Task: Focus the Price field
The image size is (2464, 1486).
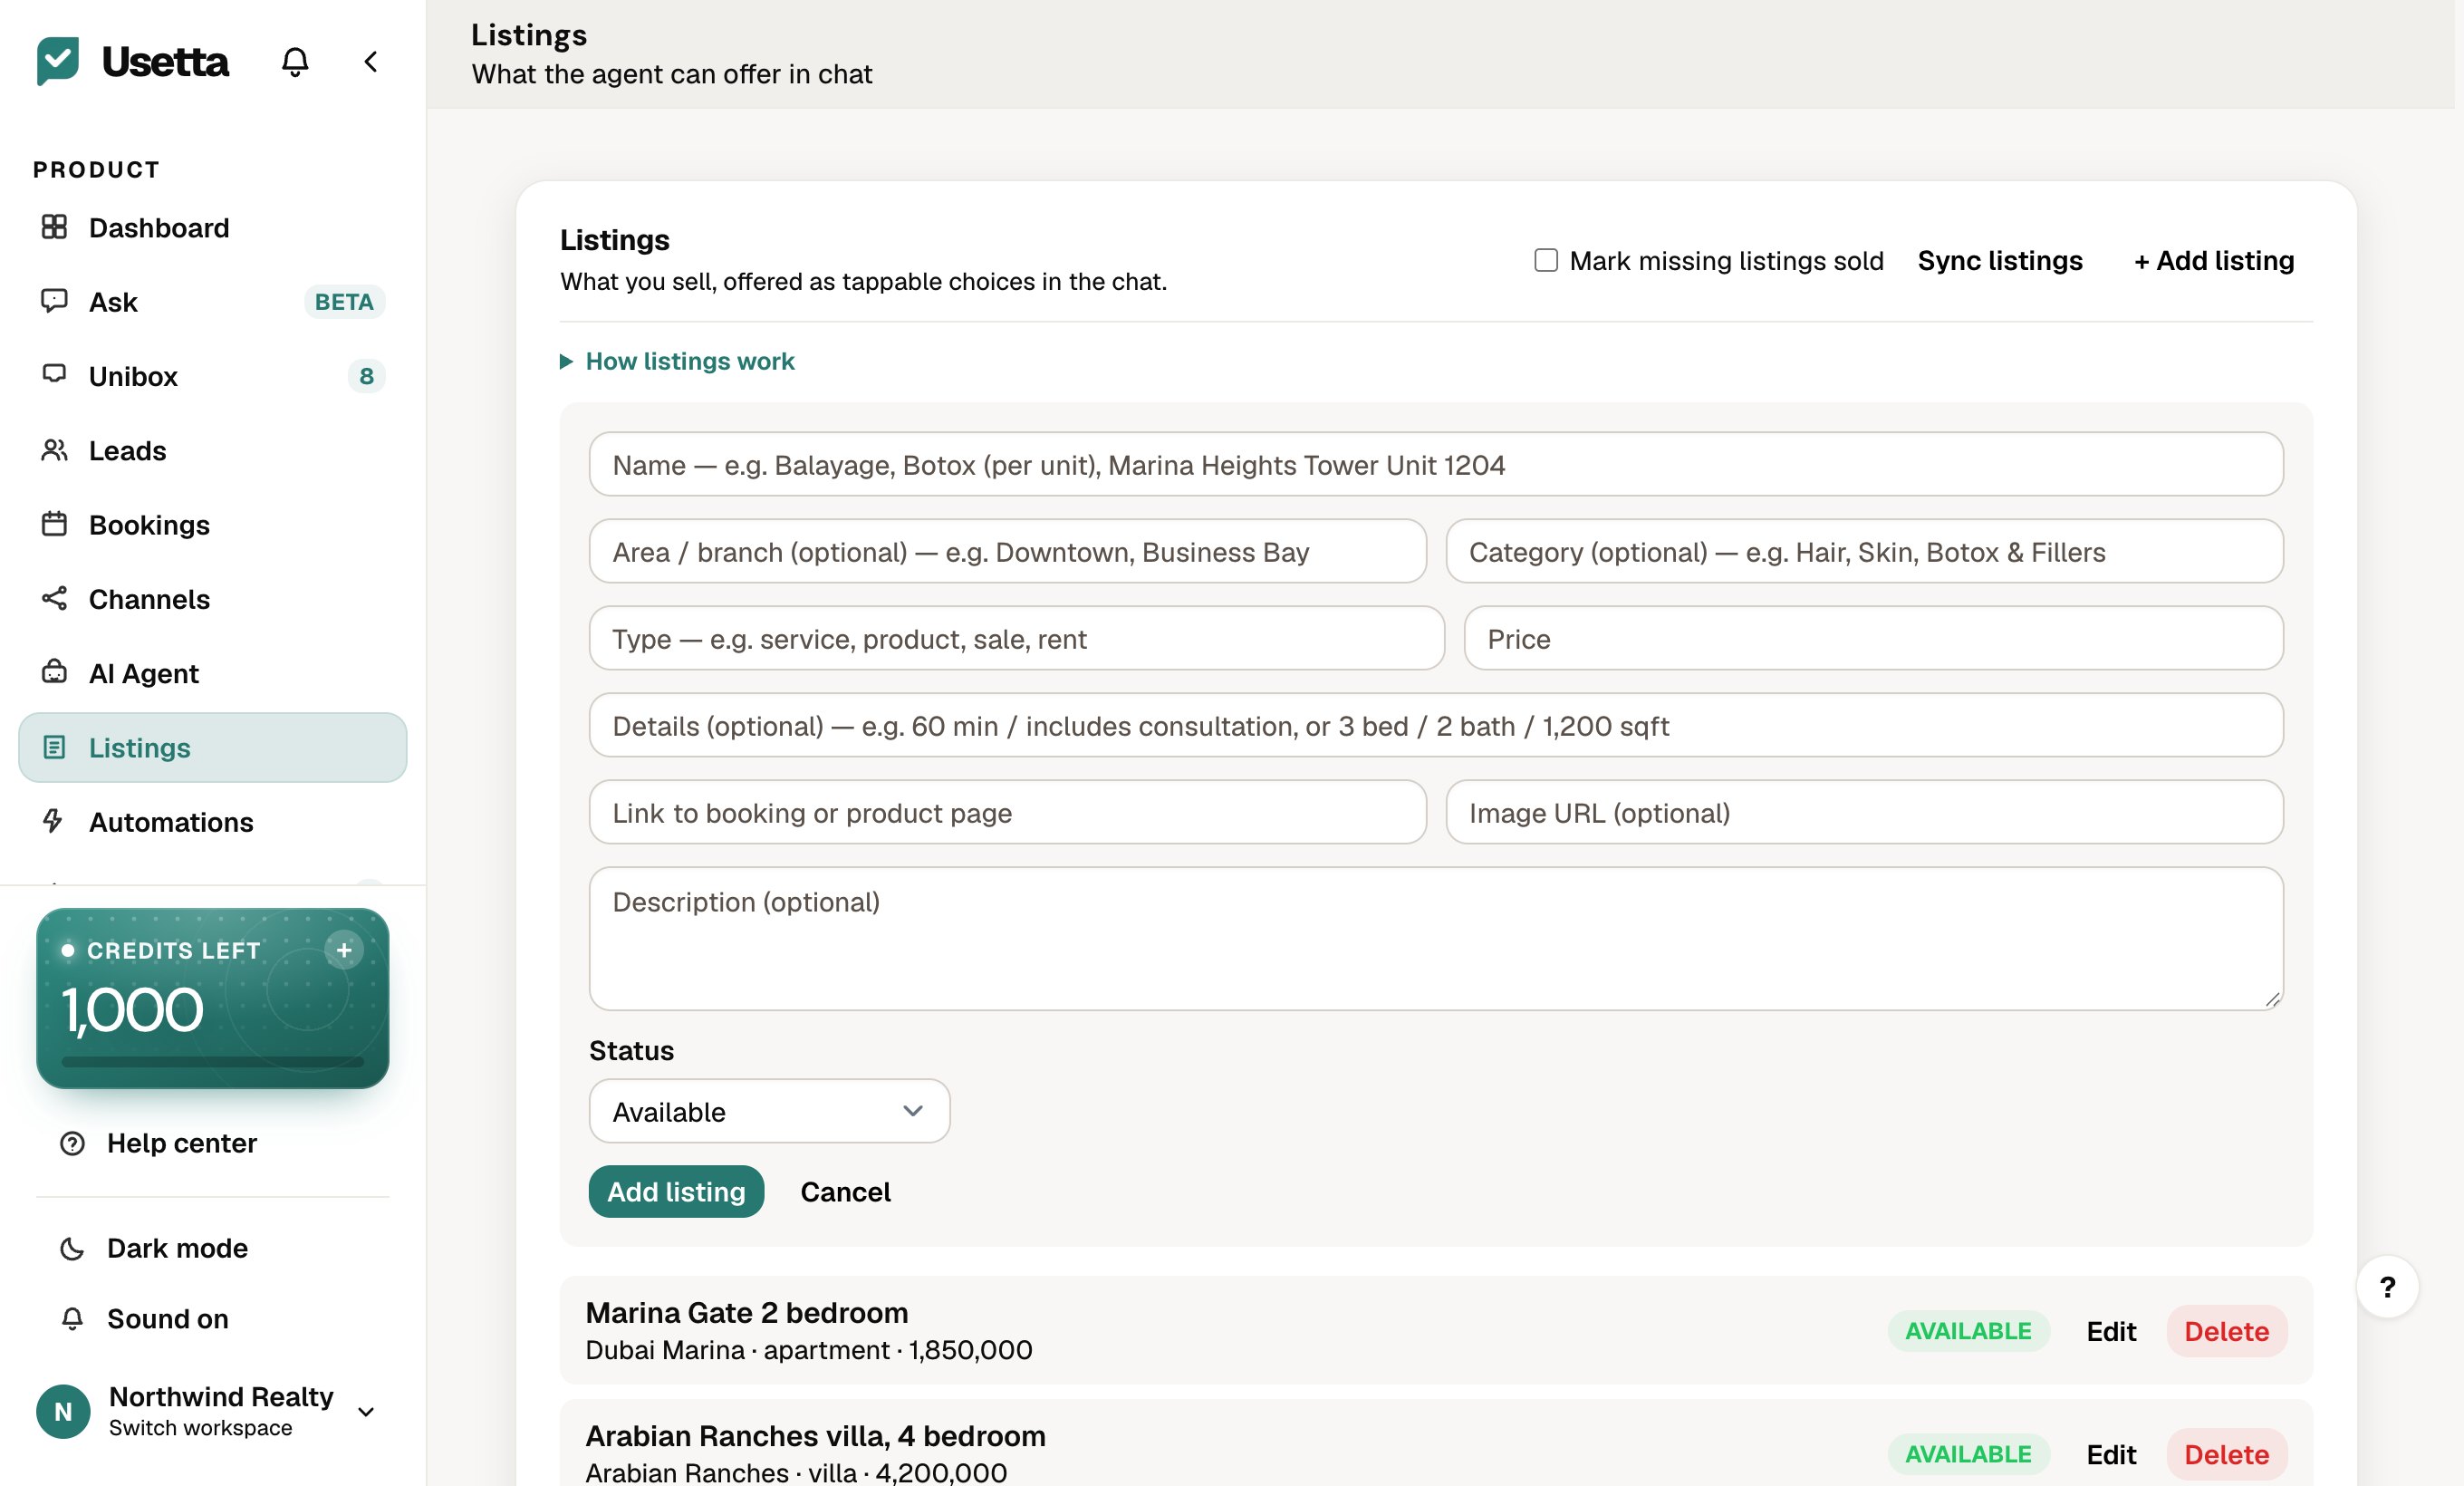Action: pyautogui.click(x=1874, y=638)
